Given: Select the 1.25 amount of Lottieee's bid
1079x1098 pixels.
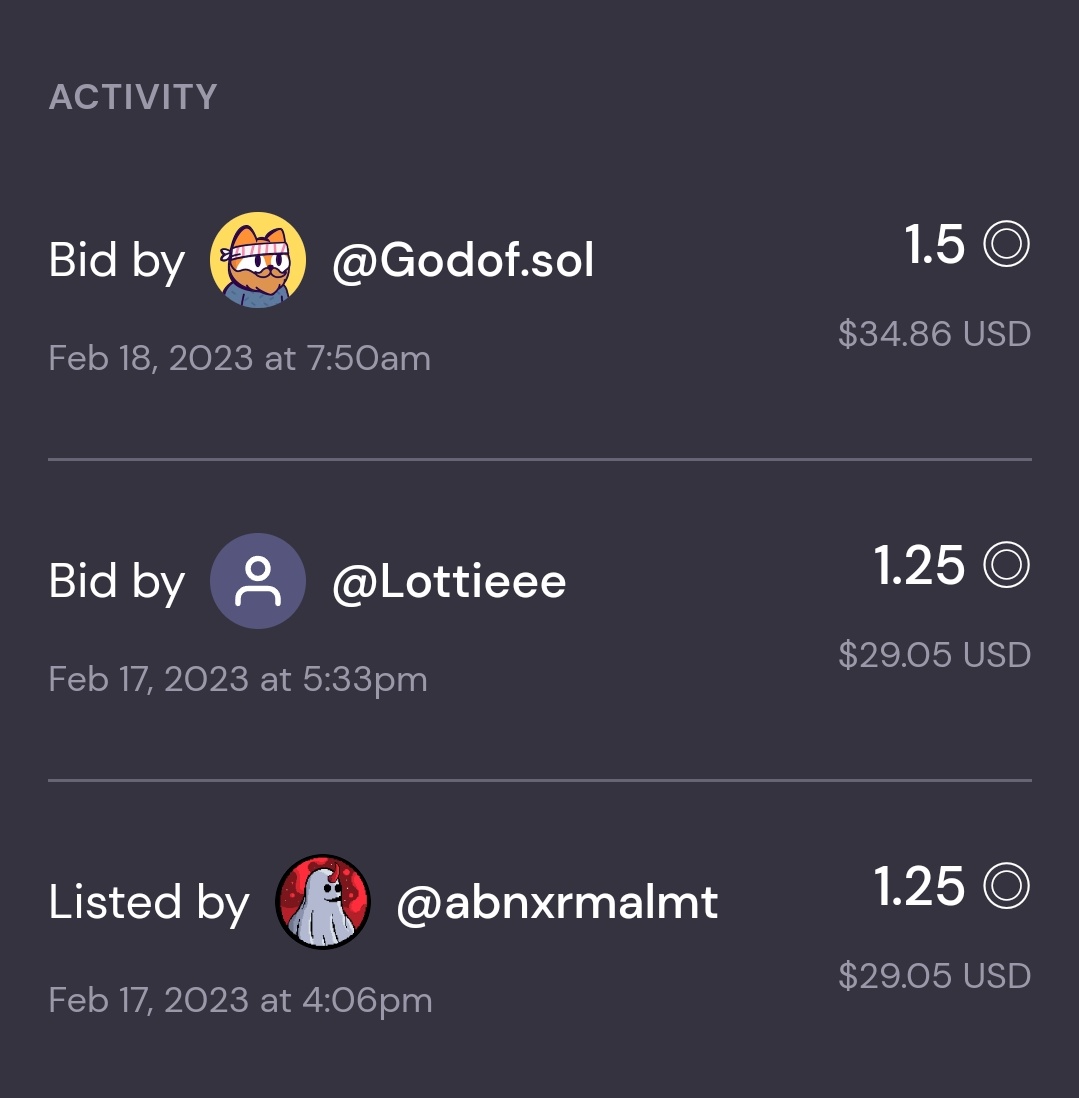Looking at the screenshot, I should coord(919,566).
